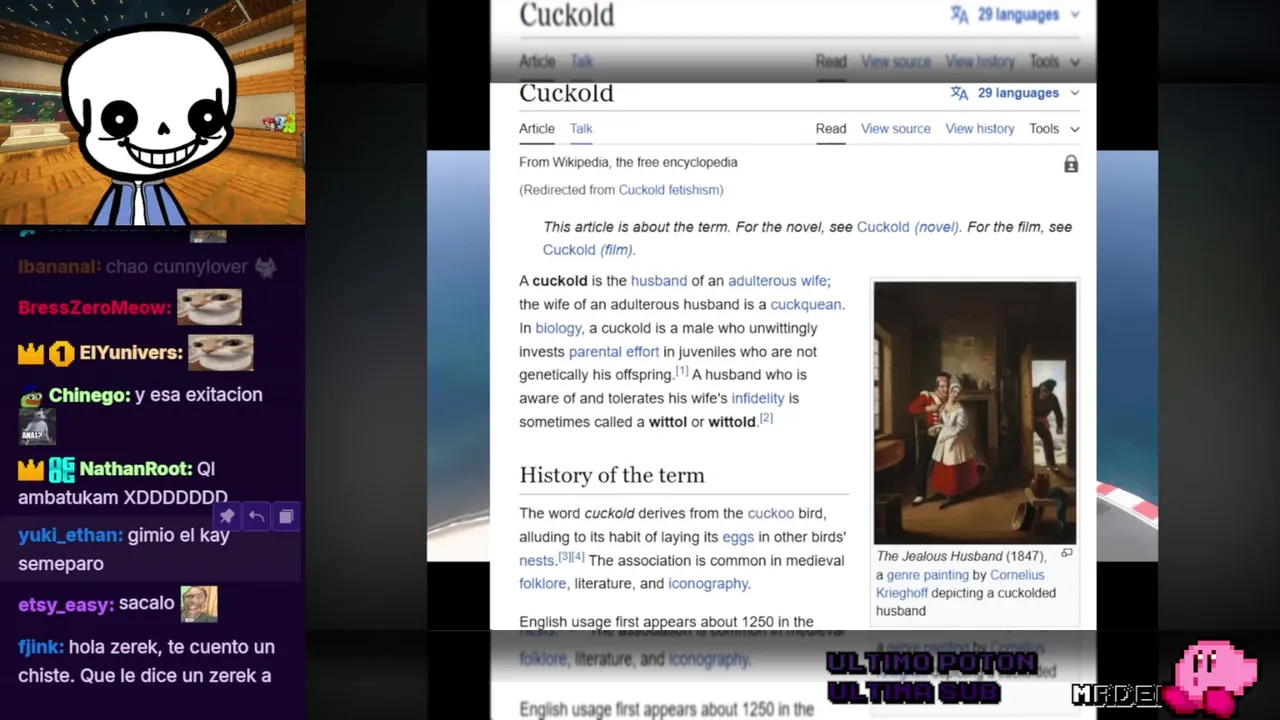Viewport: 1280px width, 720px height.
Task: Switch to the Article tab
Action: [x=537, y=128]
